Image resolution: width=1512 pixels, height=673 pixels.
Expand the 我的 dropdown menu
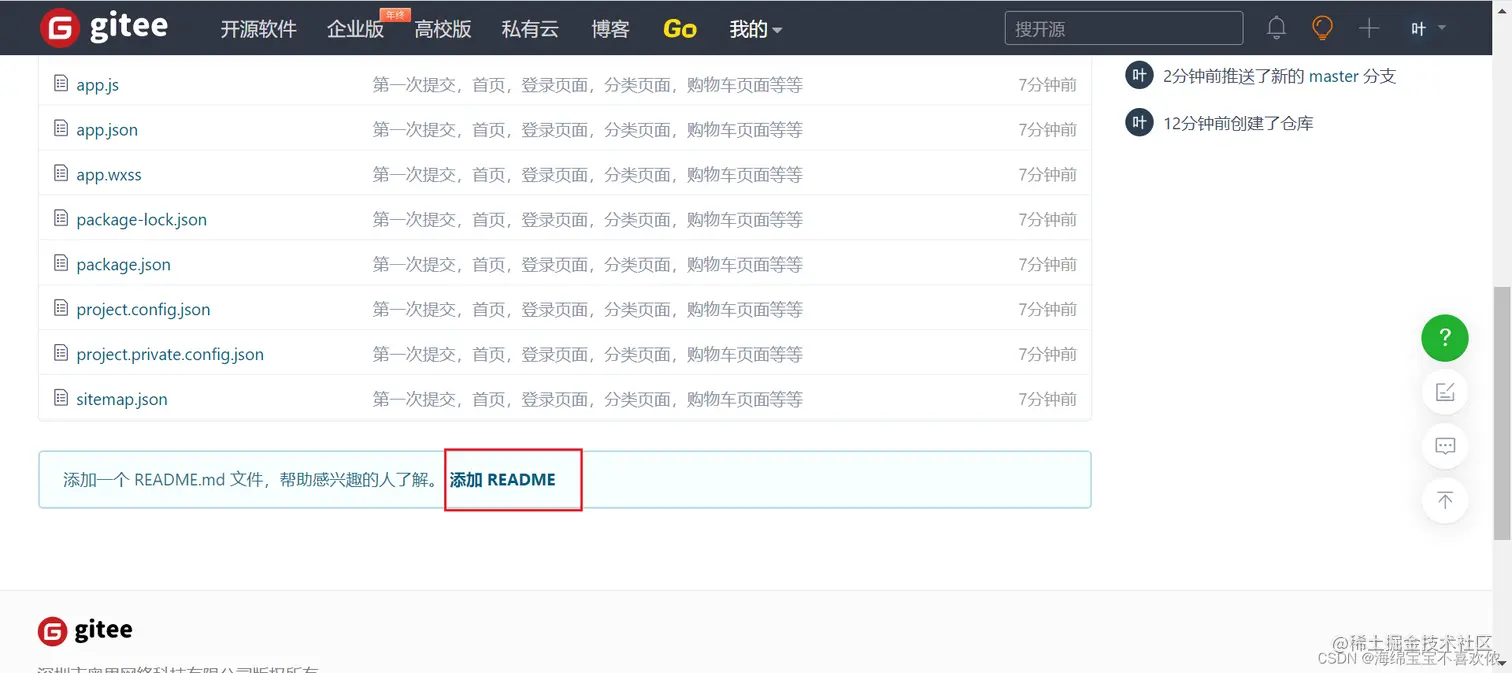click(x=756, y=29)
